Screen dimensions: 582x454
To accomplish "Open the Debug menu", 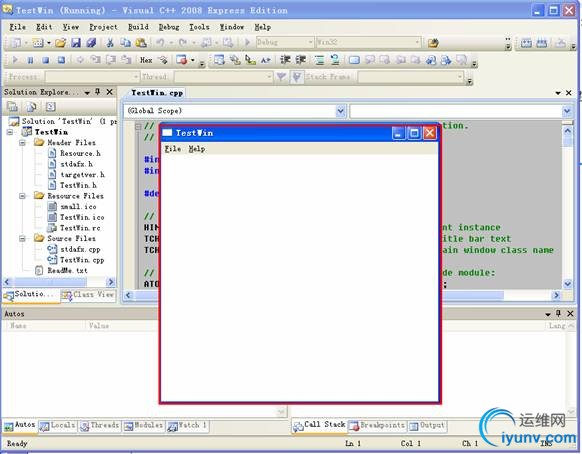I will 169,27.
